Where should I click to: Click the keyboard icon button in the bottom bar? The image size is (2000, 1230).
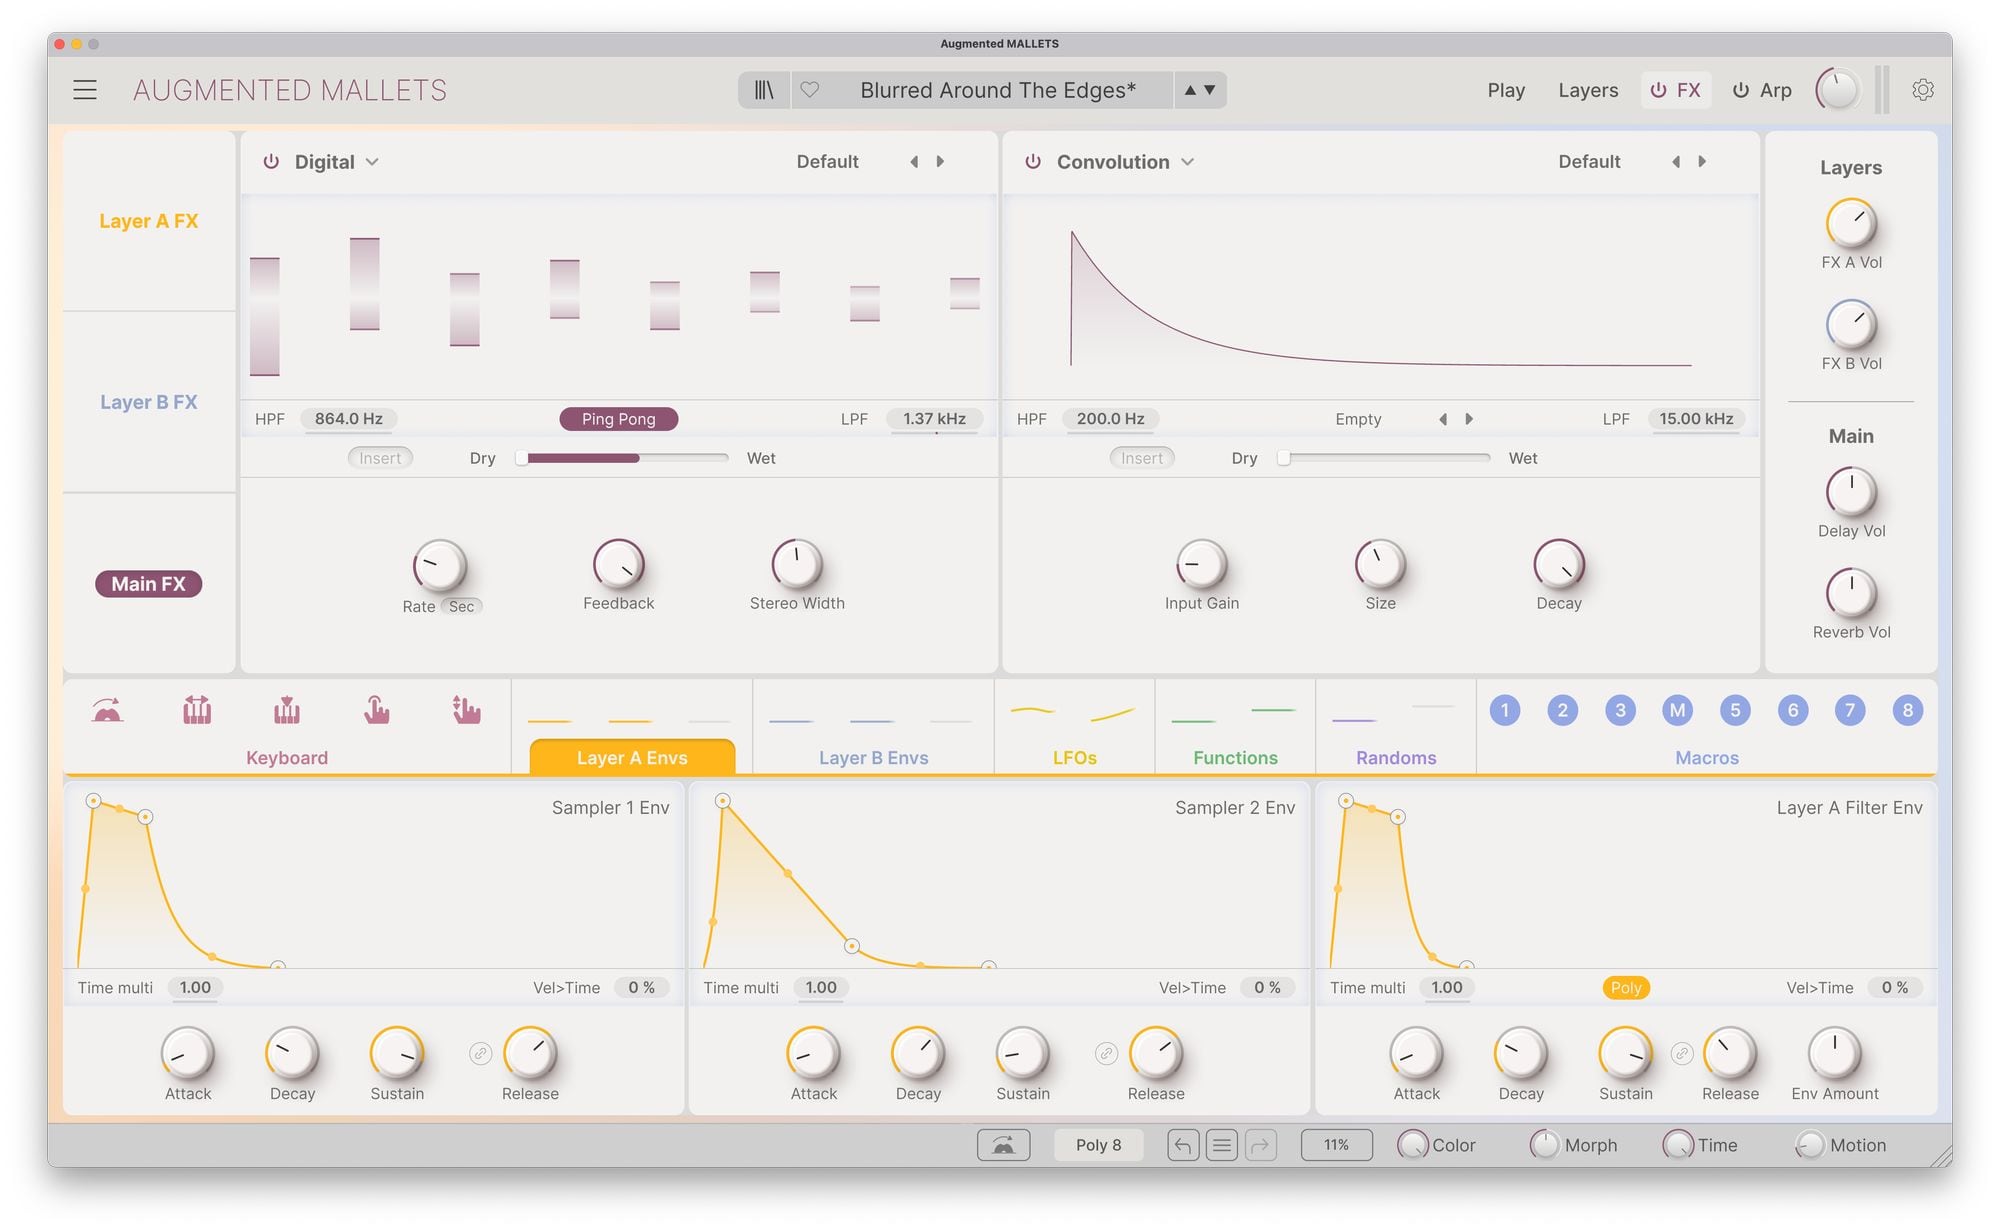[x=1003, y=1145]
